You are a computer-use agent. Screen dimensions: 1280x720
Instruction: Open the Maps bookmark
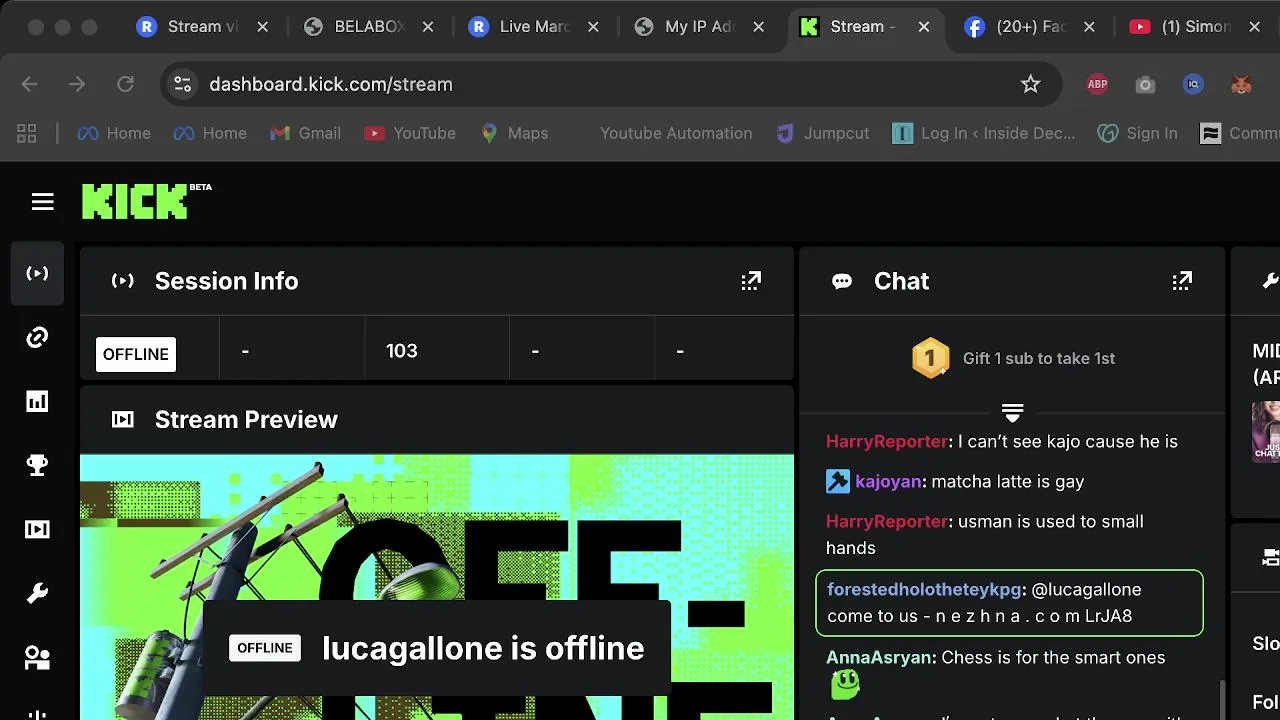coord(514,133)
